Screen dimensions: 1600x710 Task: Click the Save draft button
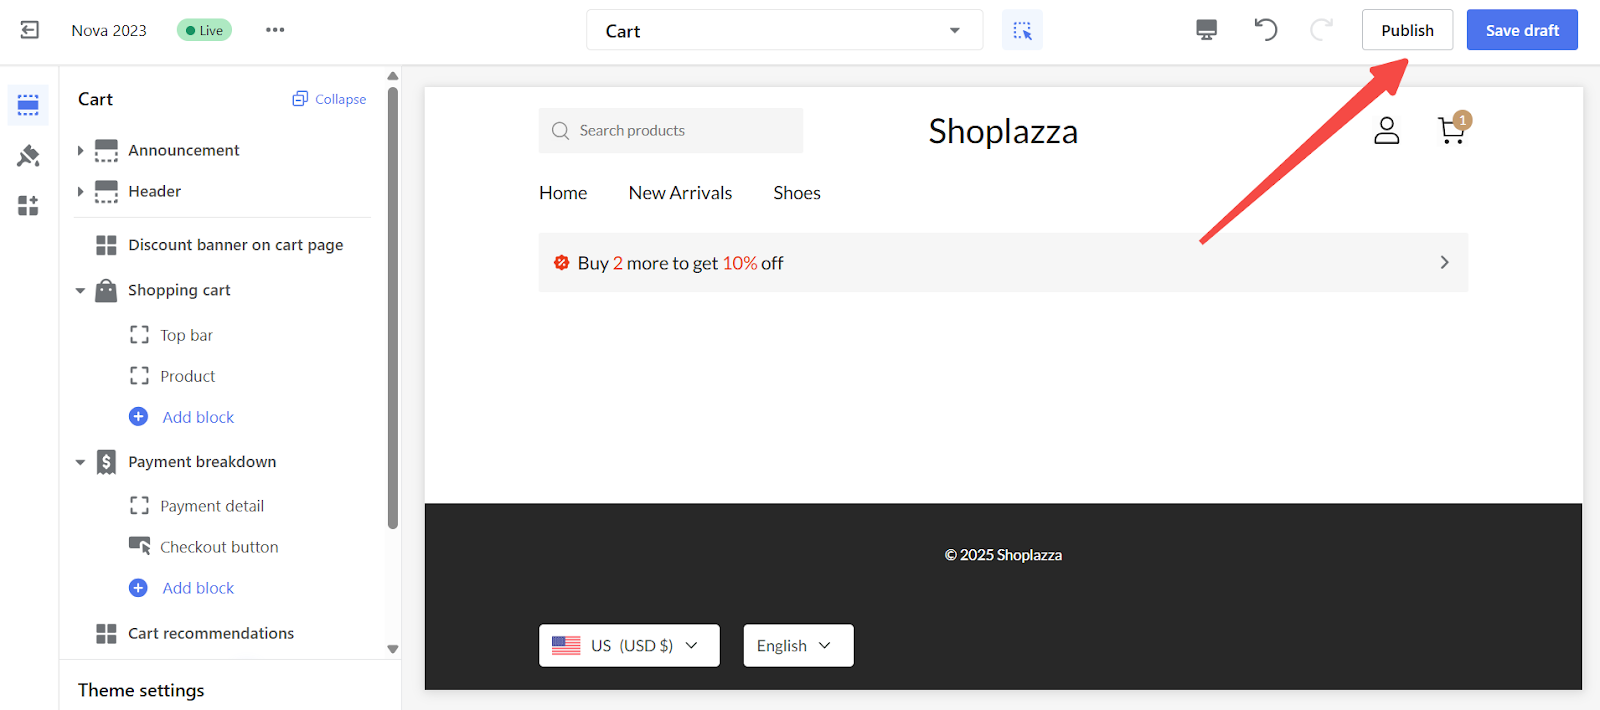click(x=1522, y=30)
